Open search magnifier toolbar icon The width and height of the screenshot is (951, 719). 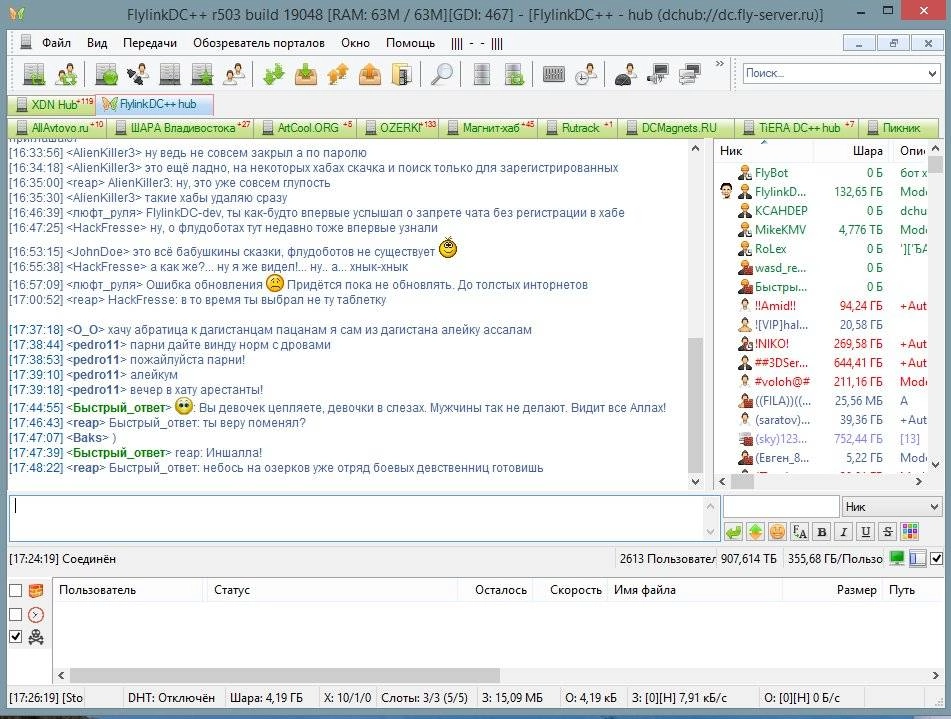[442, 74]
